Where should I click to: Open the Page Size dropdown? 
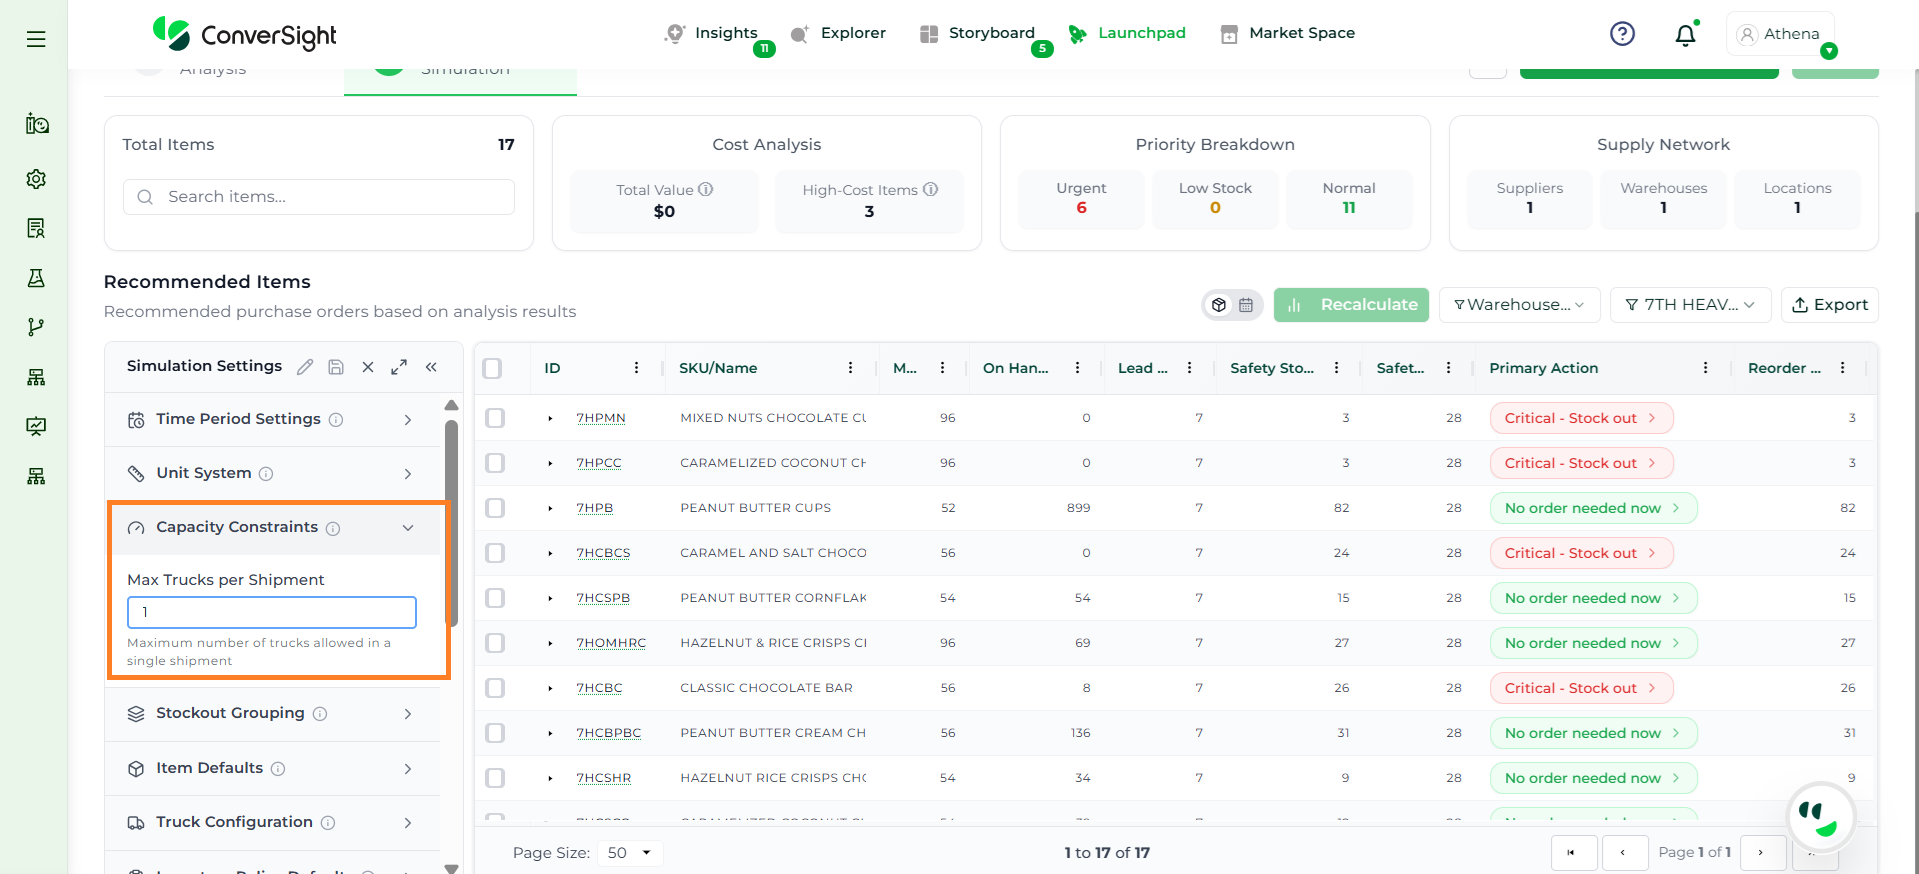630,853
